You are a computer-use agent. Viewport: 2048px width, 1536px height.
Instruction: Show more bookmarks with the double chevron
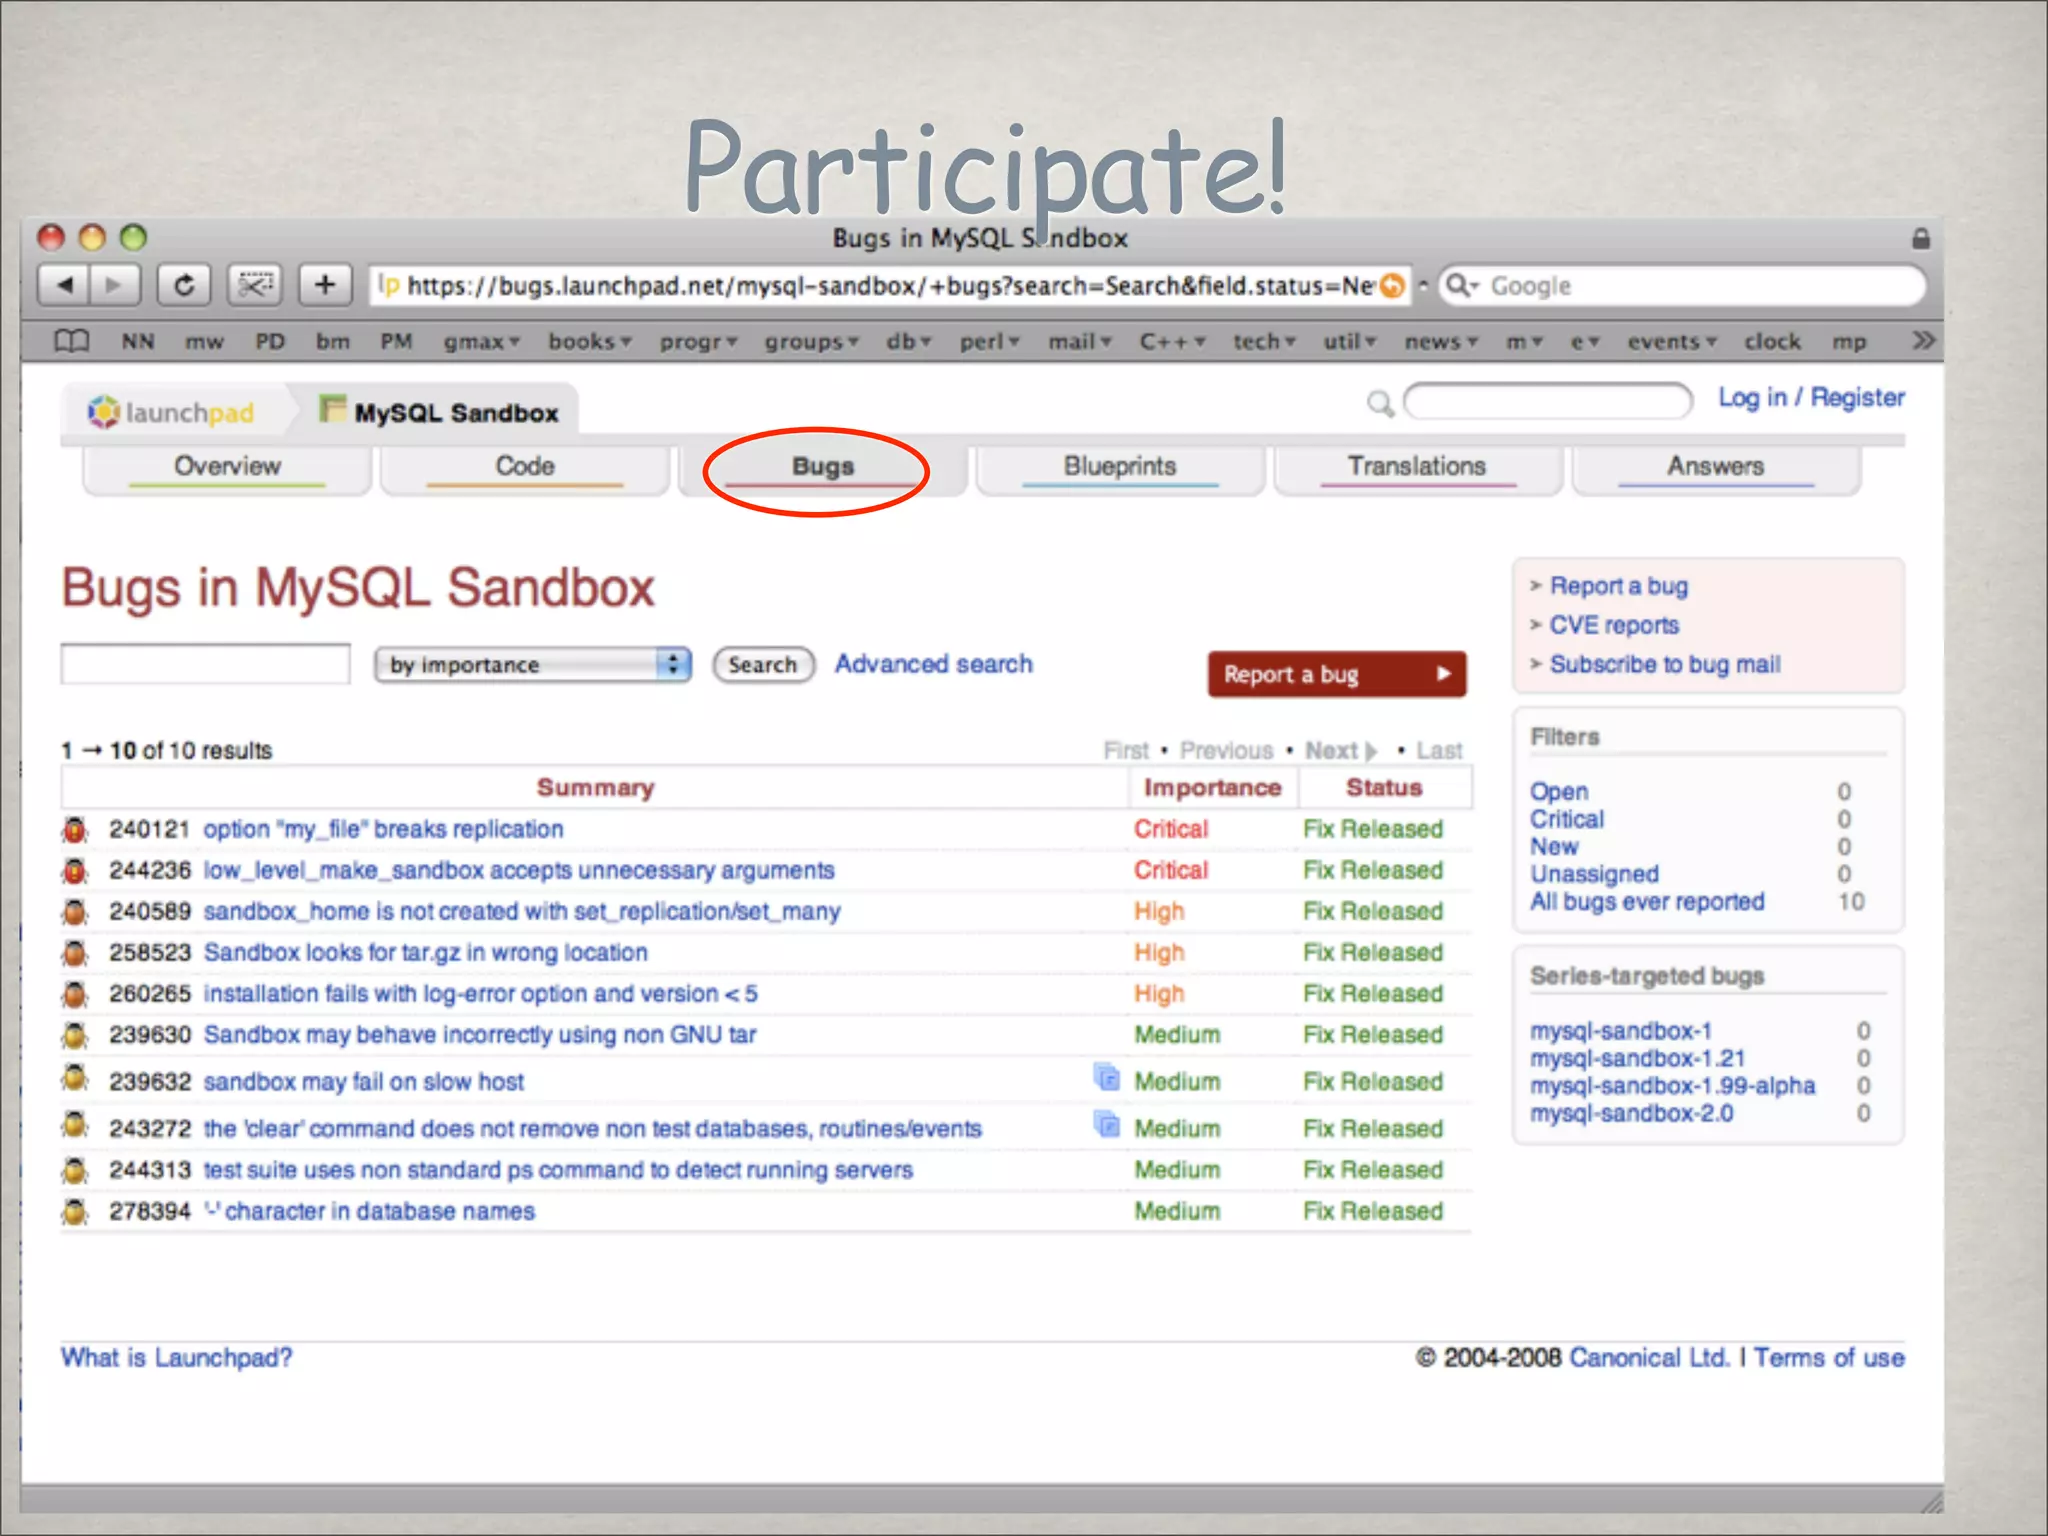[x=1922, y=341]
